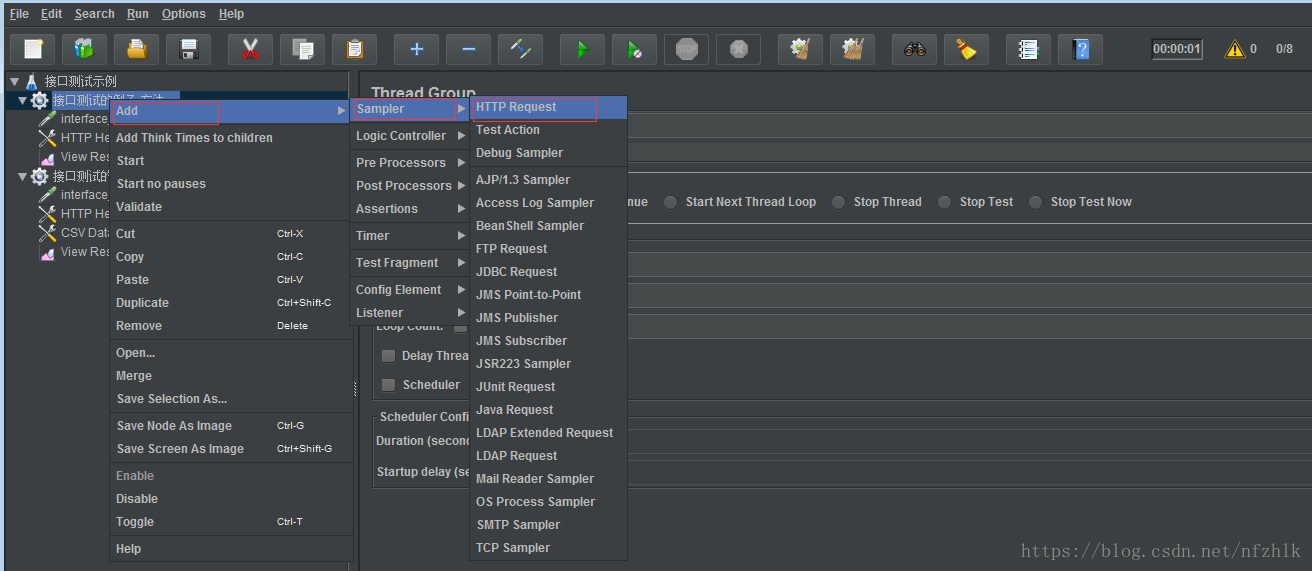Clear all results with double broom icon

click(x=852, y=49)
